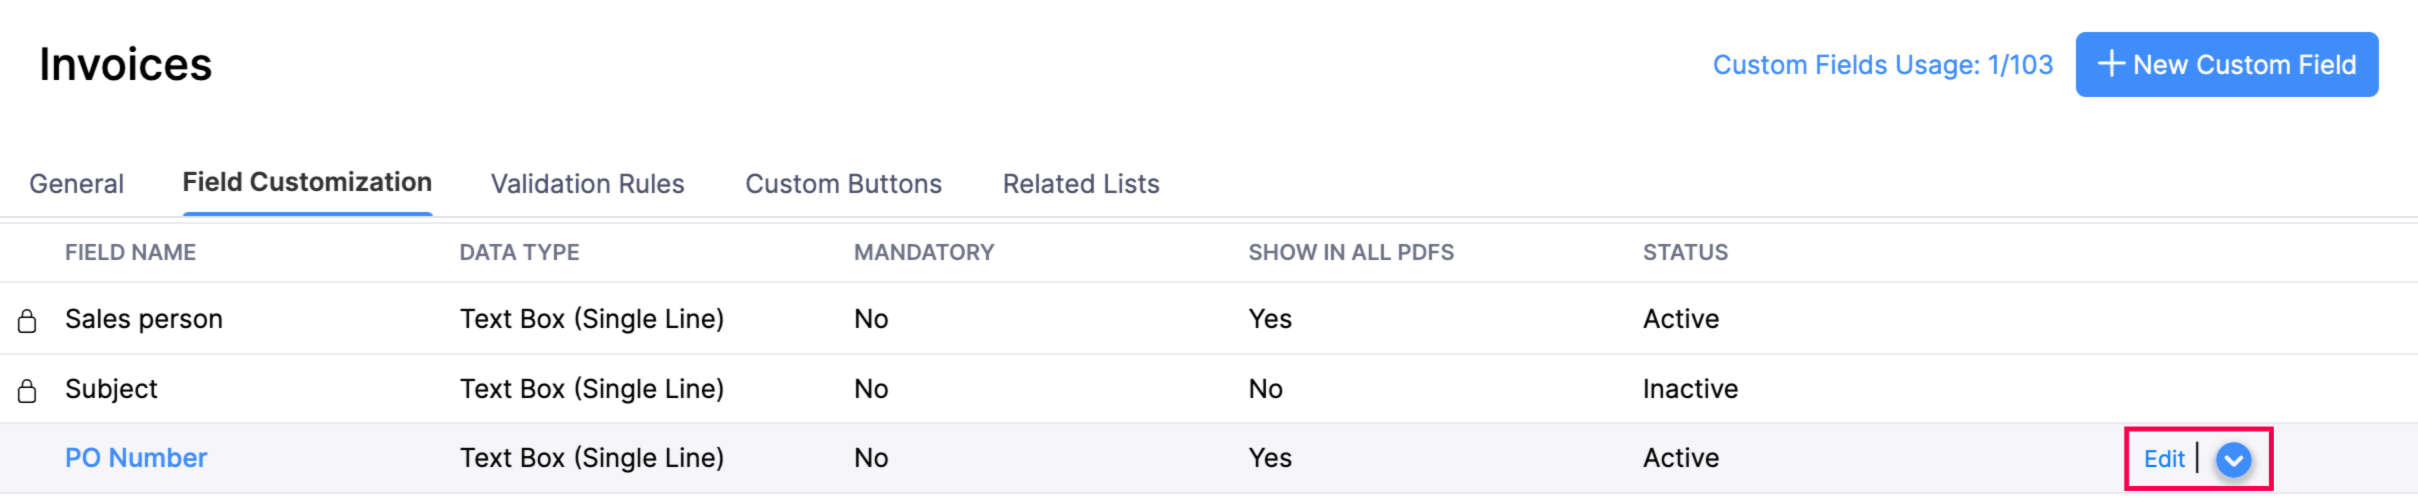Open the dropdown arrow next to Edit
This screenshot has height=500, width=2418.
coord(2233,460)
